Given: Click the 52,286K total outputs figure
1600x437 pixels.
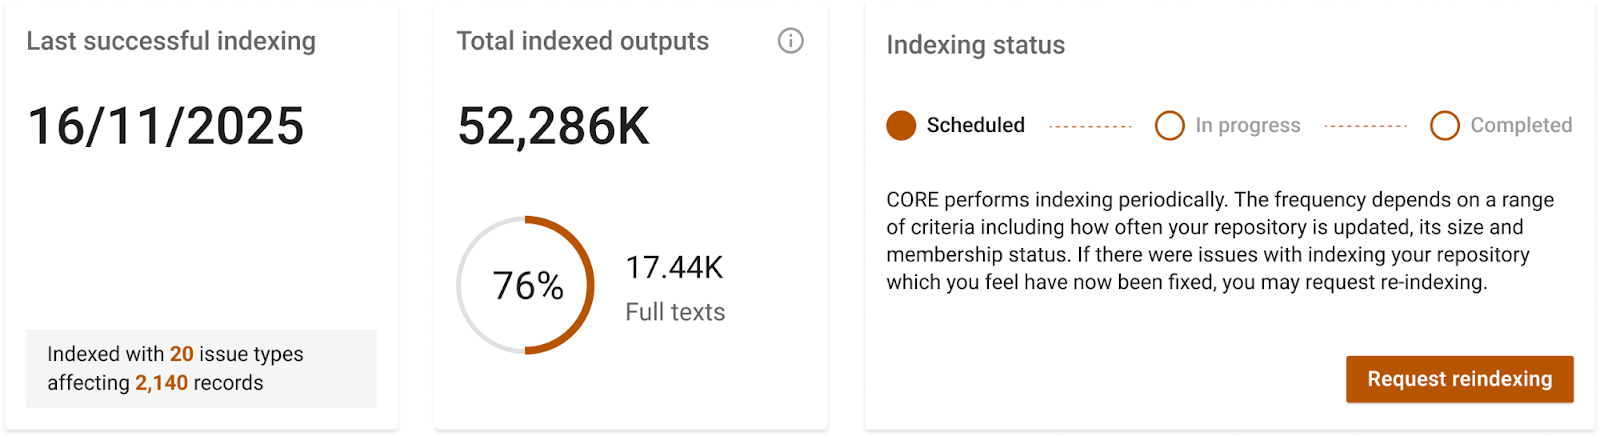Looking at the screenshot, I should [553, 127].
